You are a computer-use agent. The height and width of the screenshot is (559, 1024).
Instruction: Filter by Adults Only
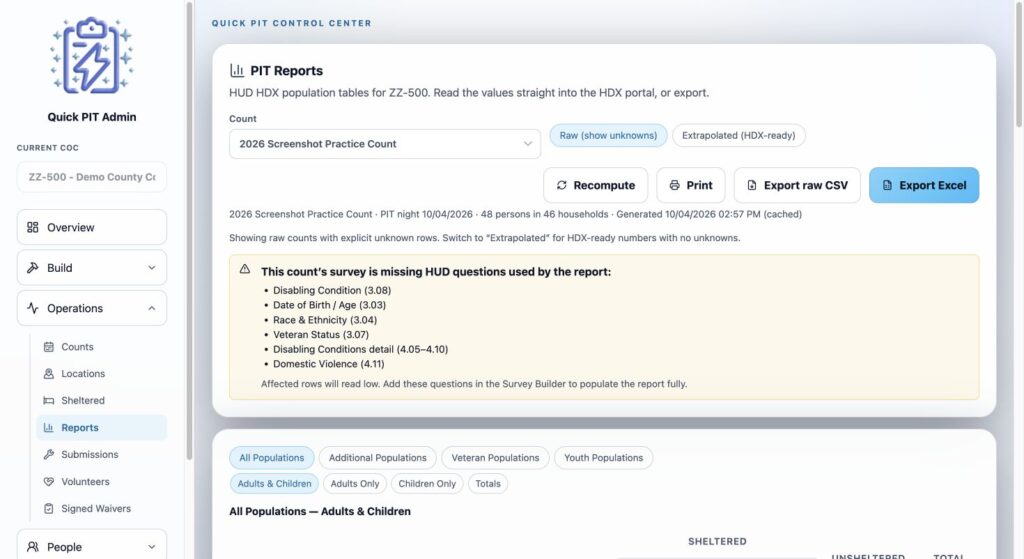355,484
